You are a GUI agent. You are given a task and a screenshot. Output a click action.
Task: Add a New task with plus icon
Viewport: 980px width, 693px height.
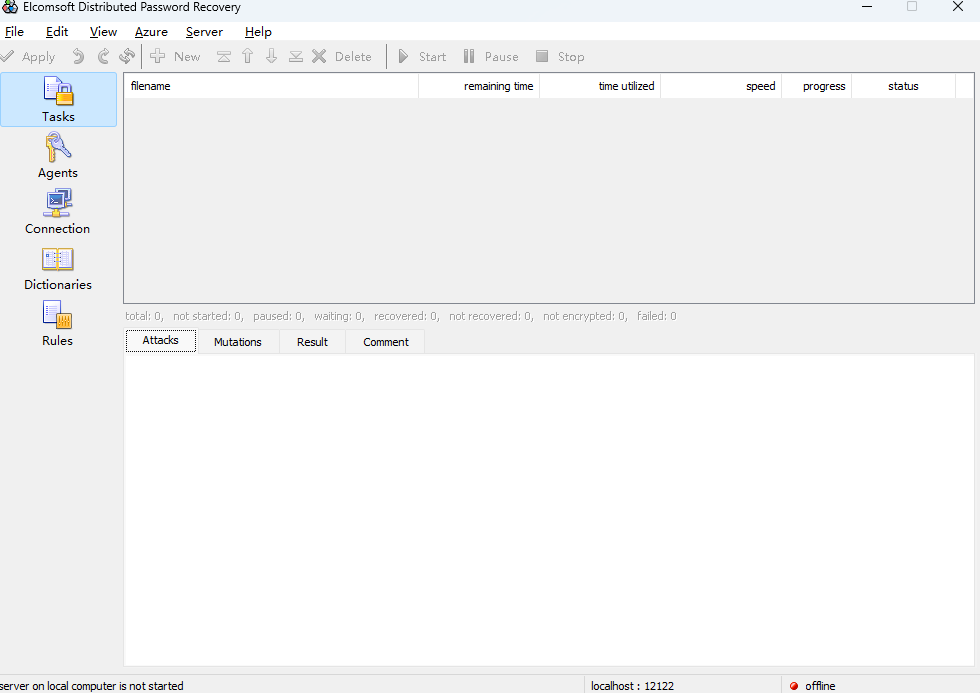point(176,57)
